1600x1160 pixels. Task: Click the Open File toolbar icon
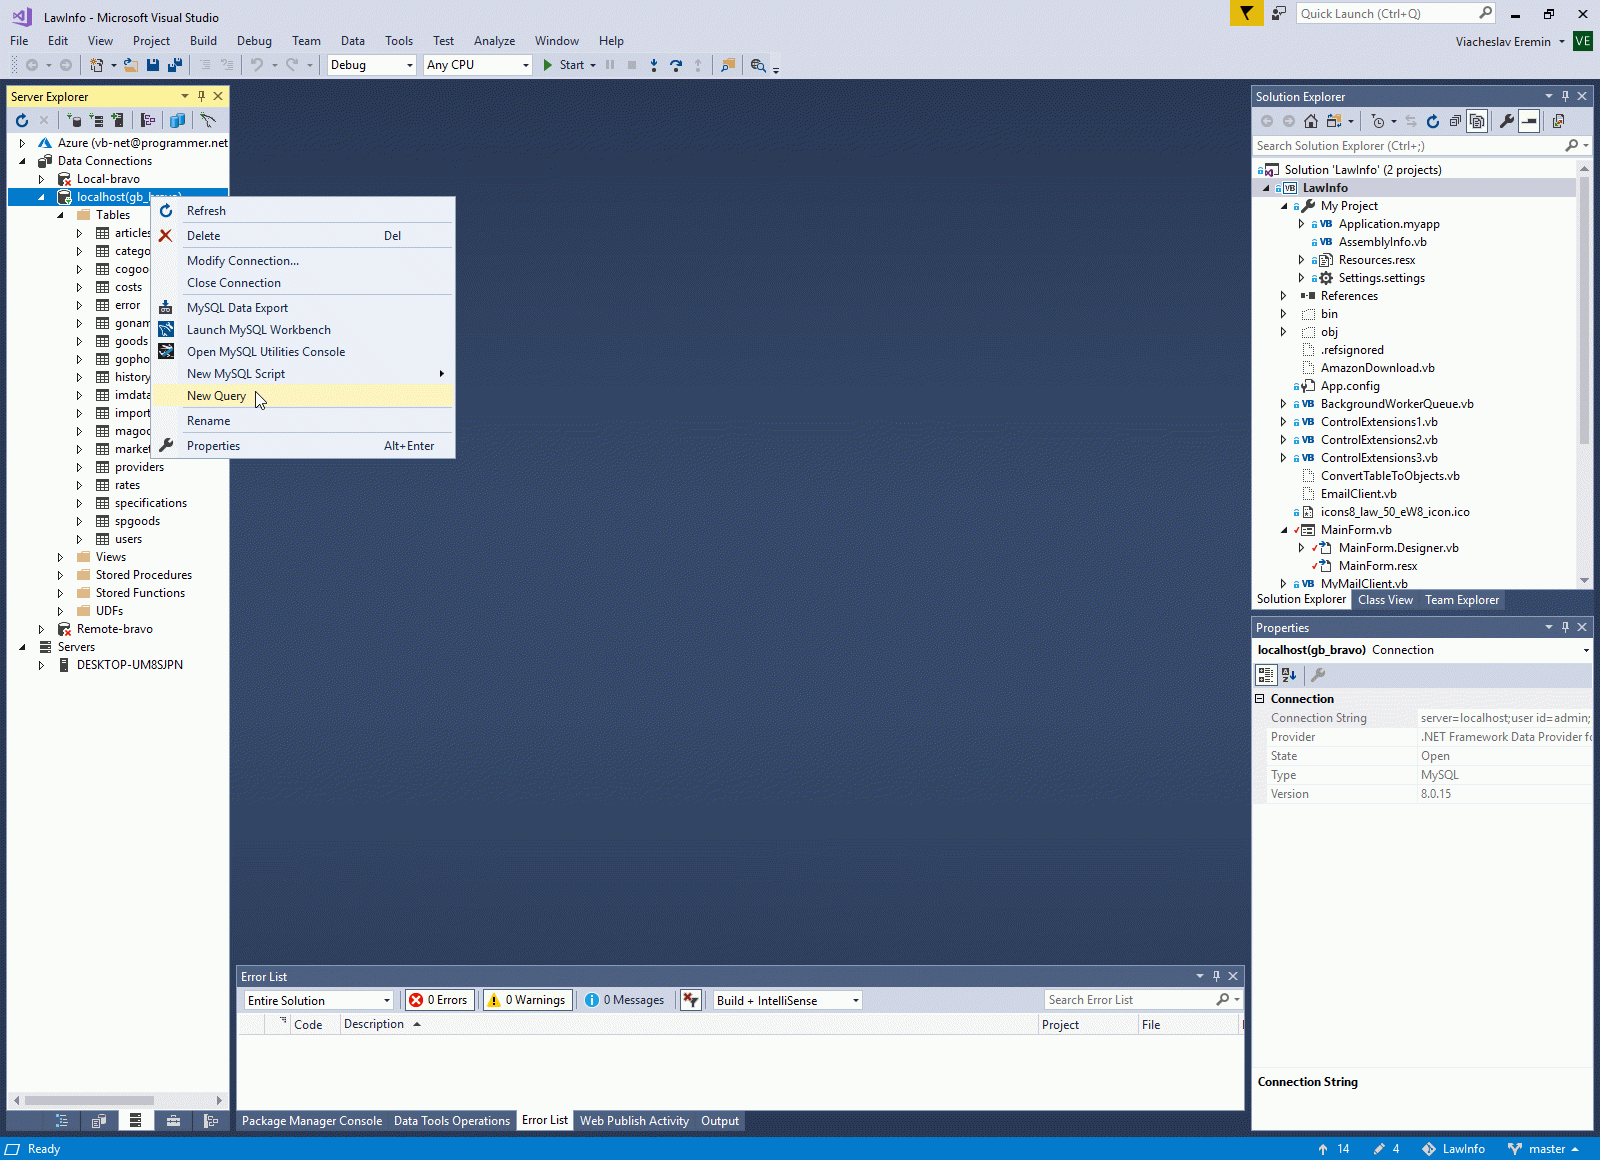pos(131,65)
